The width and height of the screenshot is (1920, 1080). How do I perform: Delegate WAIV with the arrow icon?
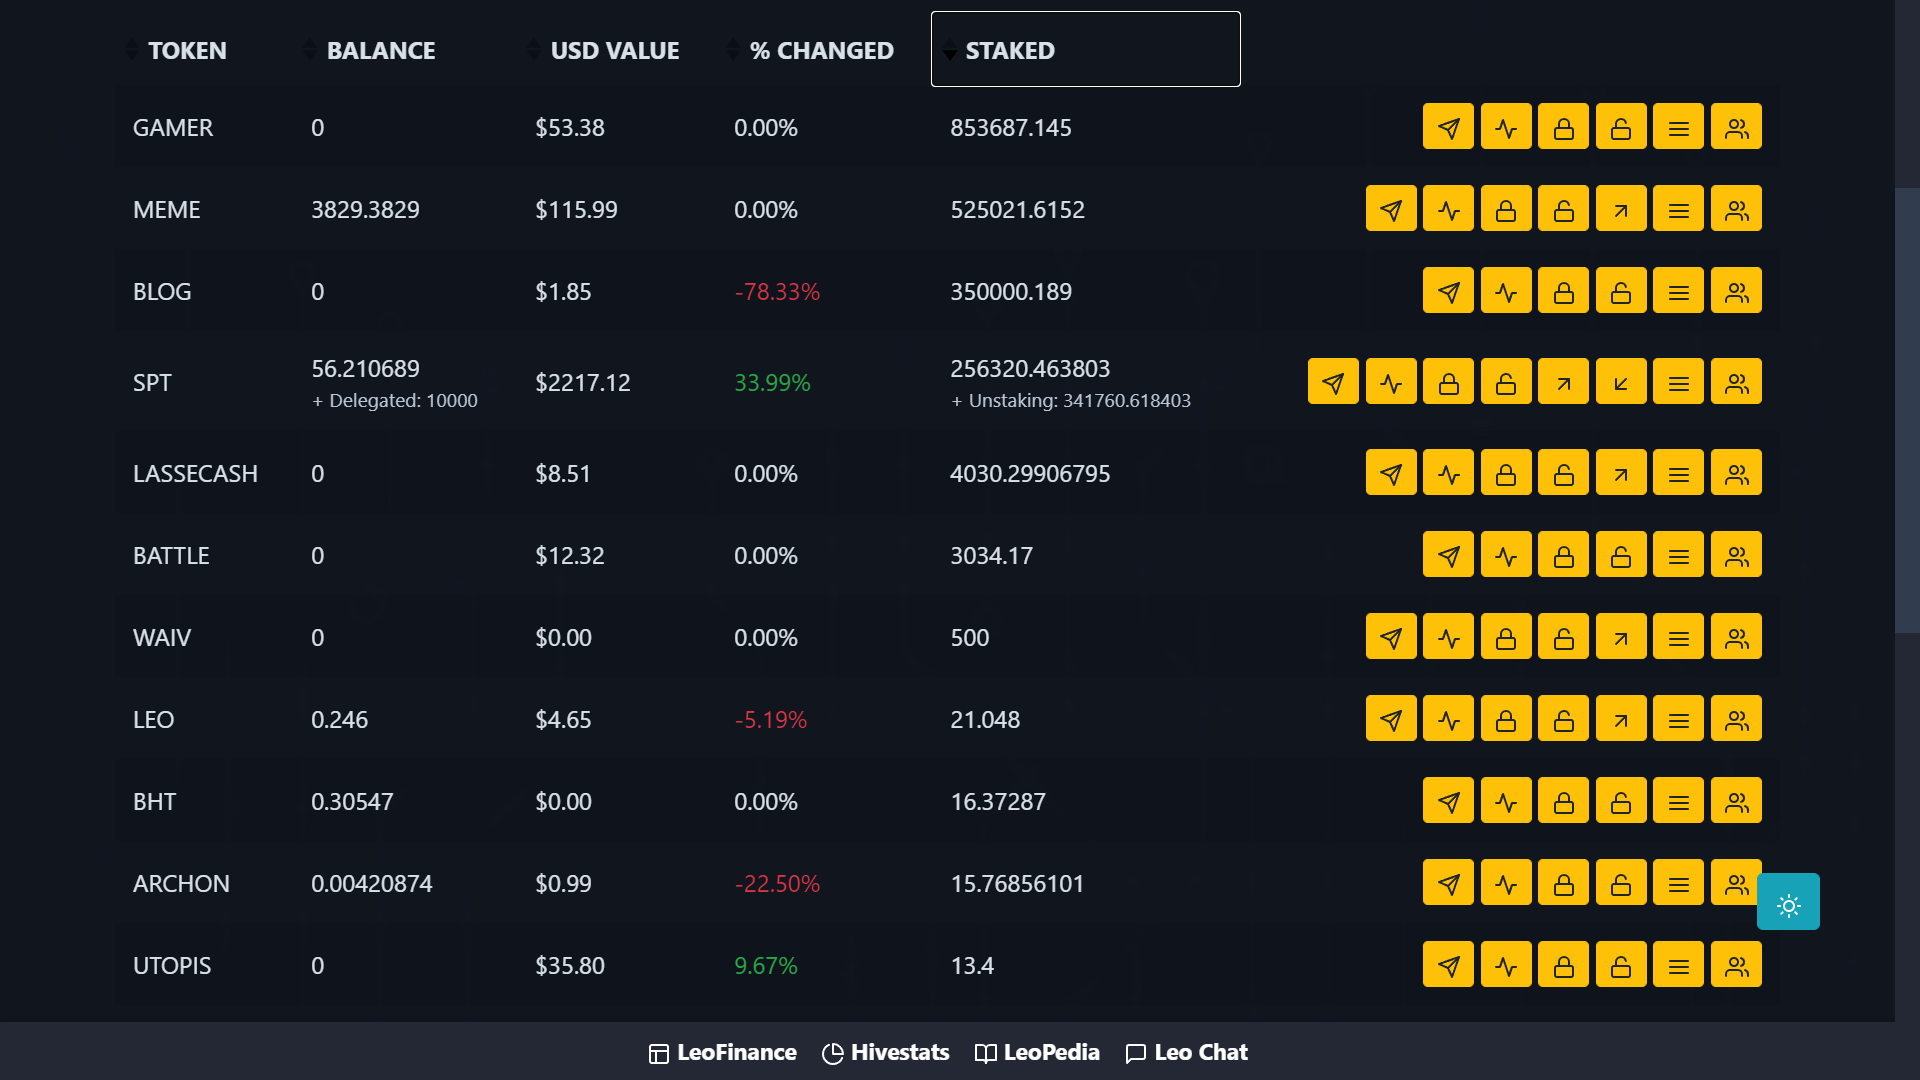(x=1621, y=637)
